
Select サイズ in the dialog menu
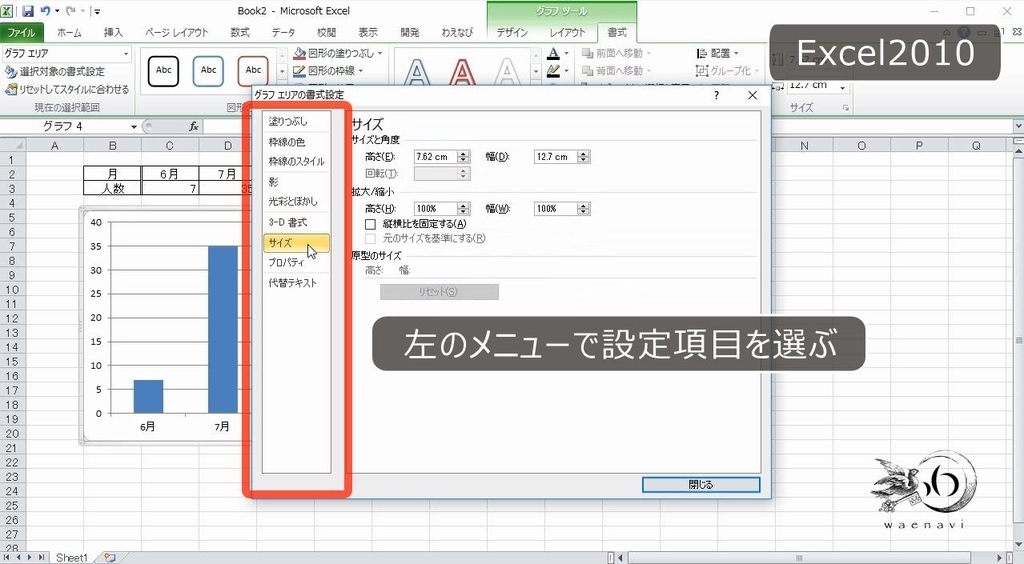pyautogui.click(x=296, y=243)
